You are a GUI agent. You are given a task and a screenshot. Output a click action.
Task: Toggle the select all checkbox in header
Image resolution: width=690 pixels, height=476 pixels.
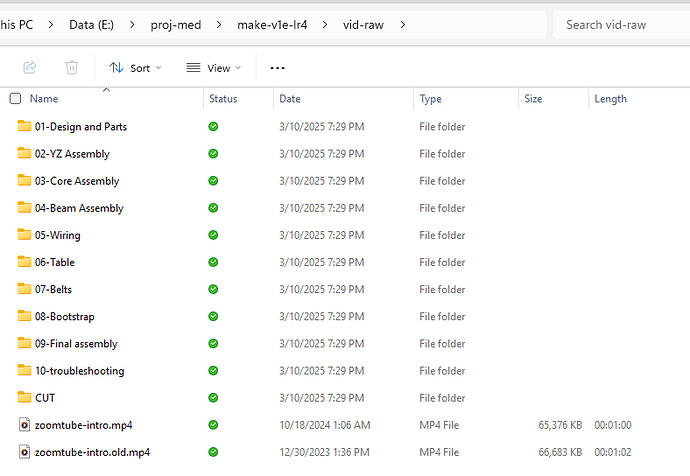tap(15, 99)
